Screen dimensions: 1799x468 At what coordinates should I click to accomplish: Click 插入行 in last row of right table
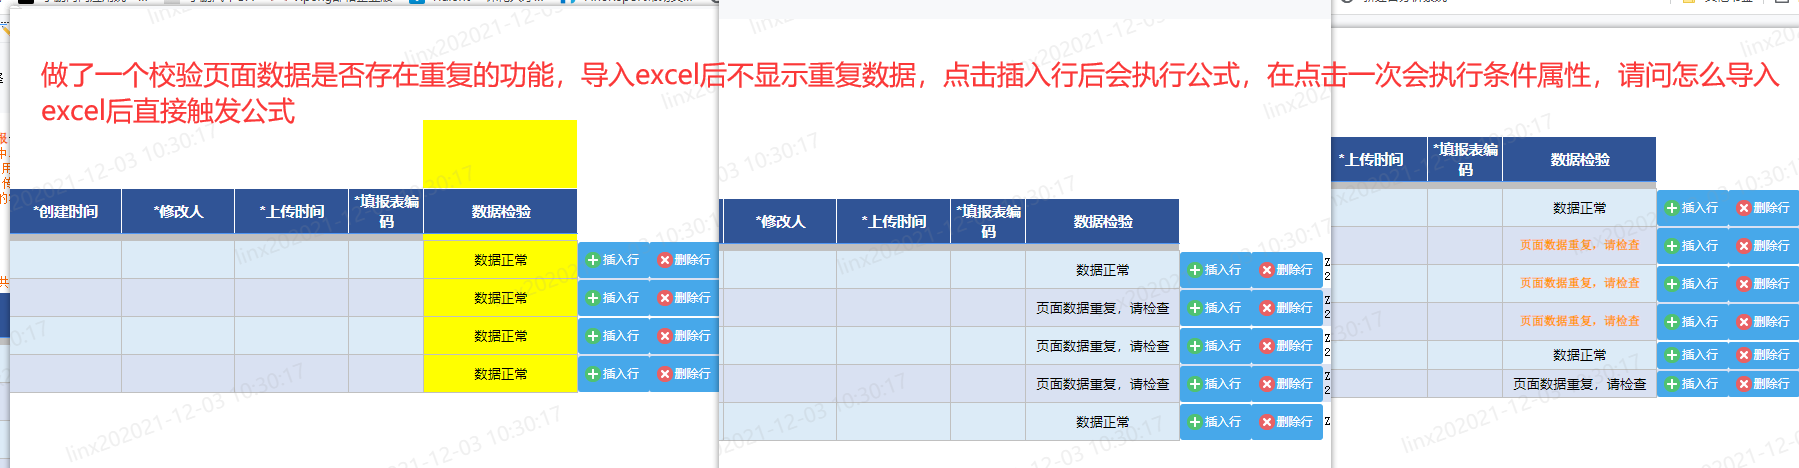pos(1692,384)
